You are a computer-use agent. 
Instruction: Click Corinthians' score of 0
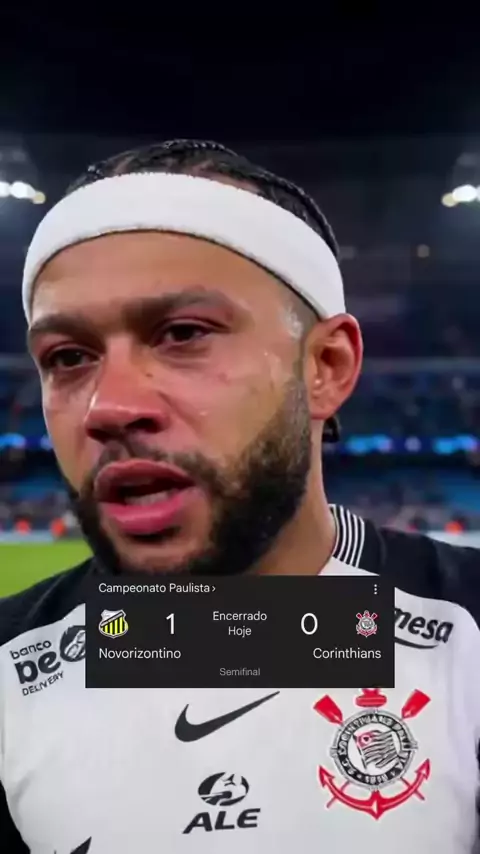[x=309, y=624]
